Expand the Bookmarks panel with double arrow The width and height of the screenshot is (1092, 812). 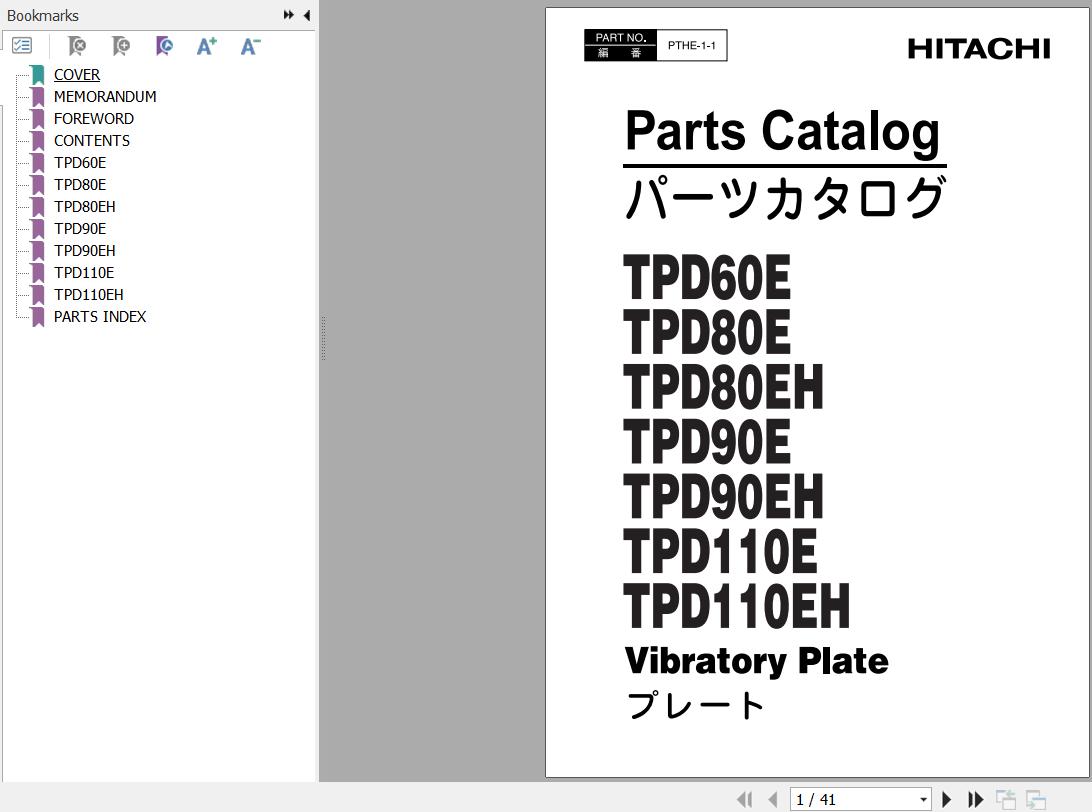click(288, 15)
